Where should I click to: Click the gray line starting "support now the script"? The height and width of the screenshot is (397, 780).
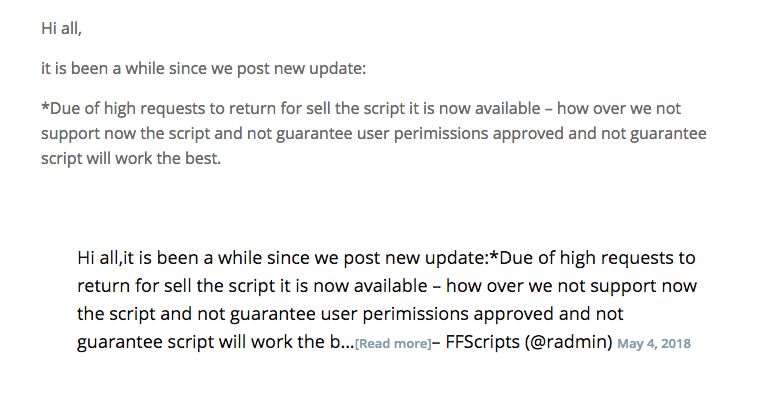tap(374, 133)
